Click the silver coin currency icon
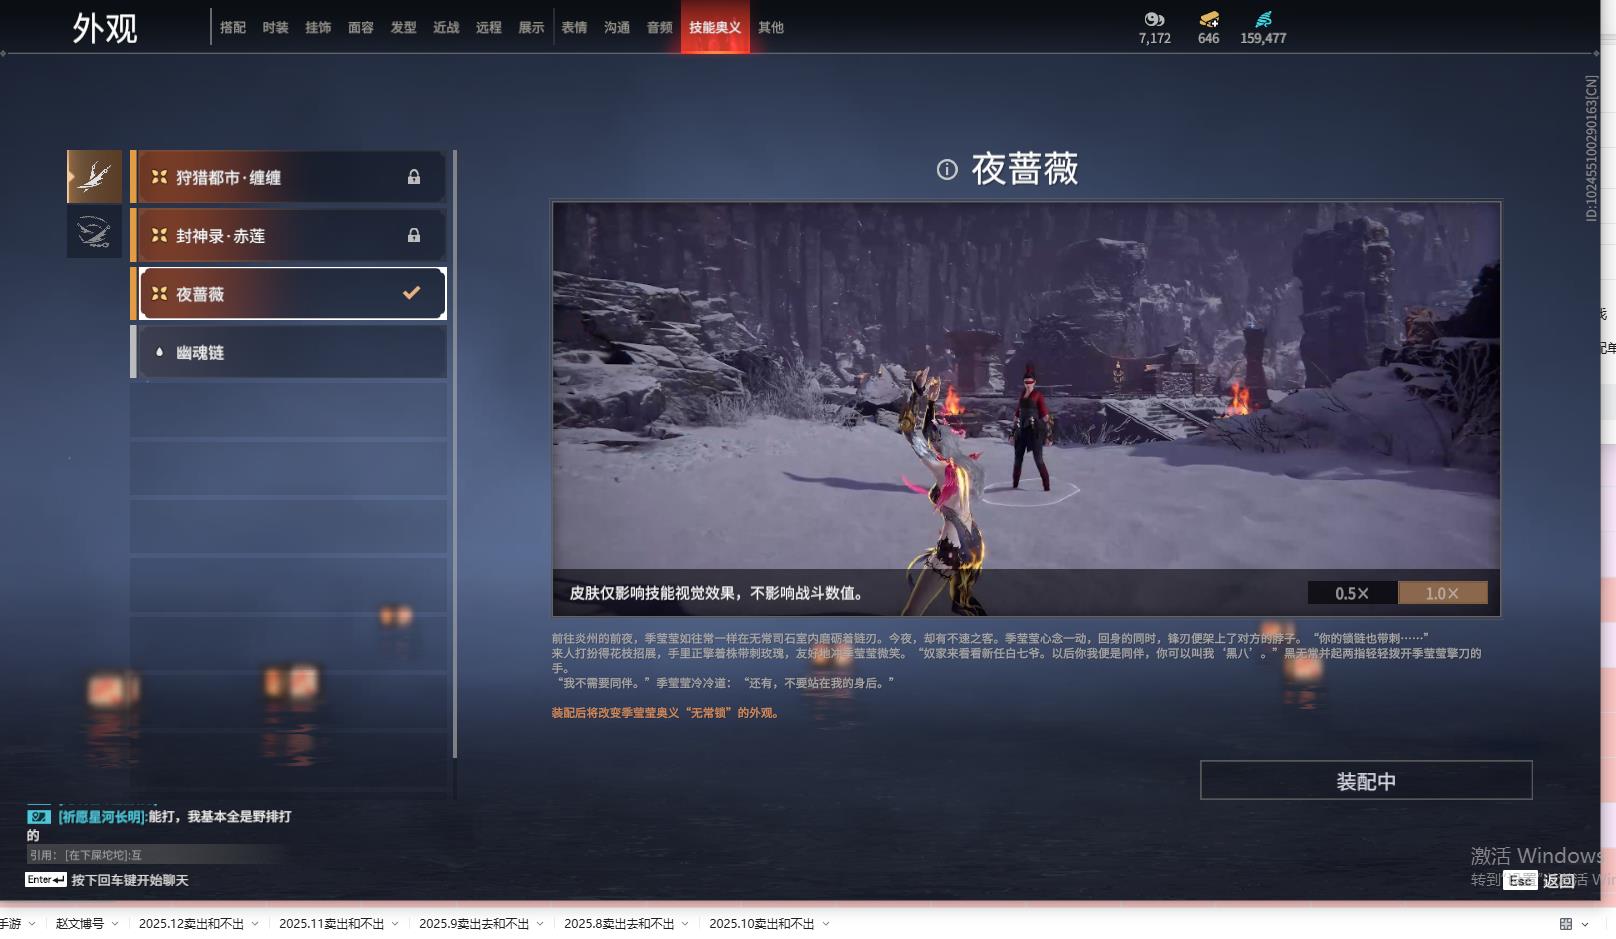Image resolution: width=1616 pixels, height=939 pixels. tap(1155, 19)
